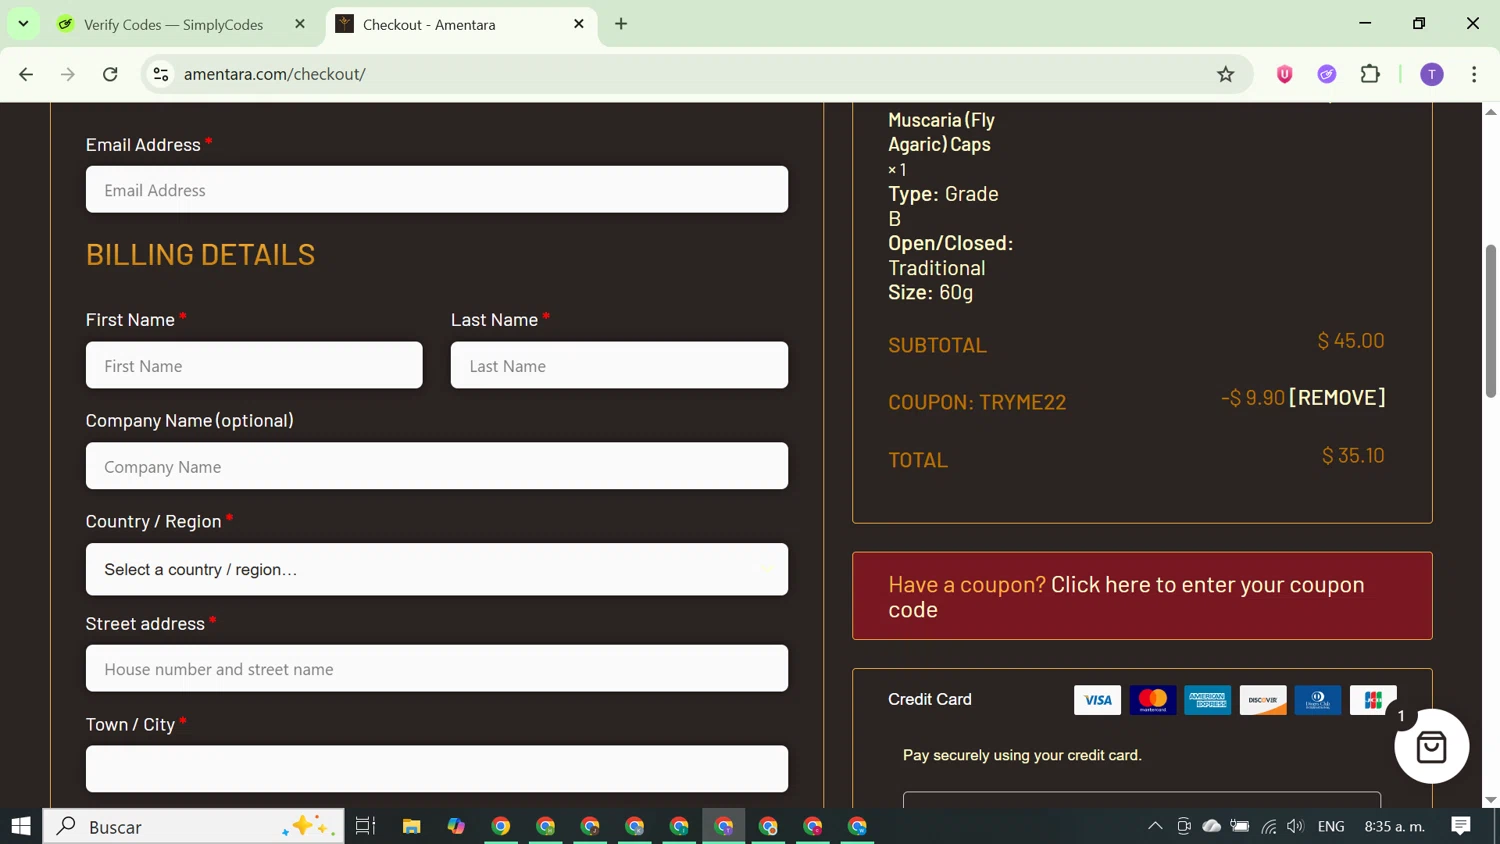
Task: Click the purple round extension icon
Action: (1327, 74)
